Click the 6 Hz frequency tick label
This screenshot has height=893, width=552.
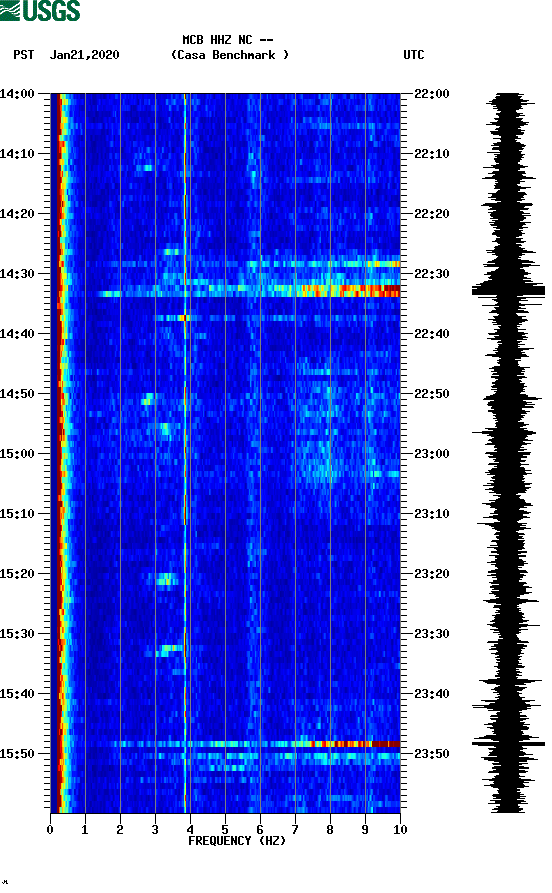pyautogui.click(x=260, y=829)
